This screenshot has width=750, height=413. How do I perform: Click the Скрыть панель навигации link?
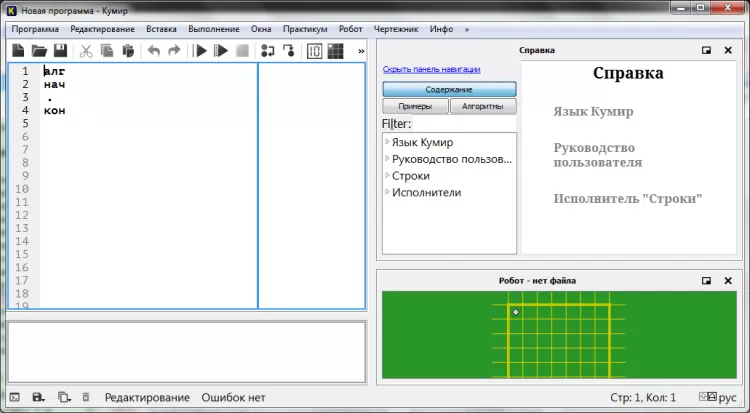coord(431,69)
